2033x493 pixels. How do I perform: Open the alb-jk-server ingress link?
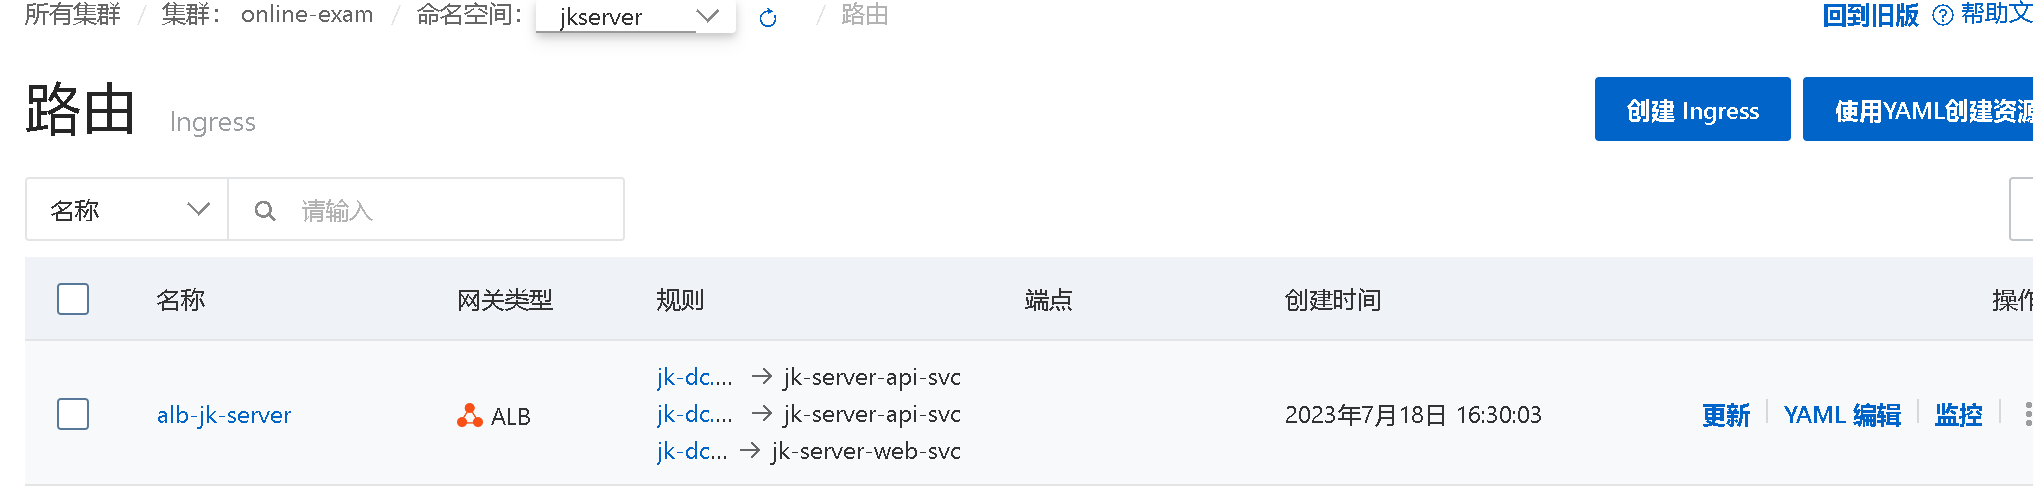[x=224, y=415]
